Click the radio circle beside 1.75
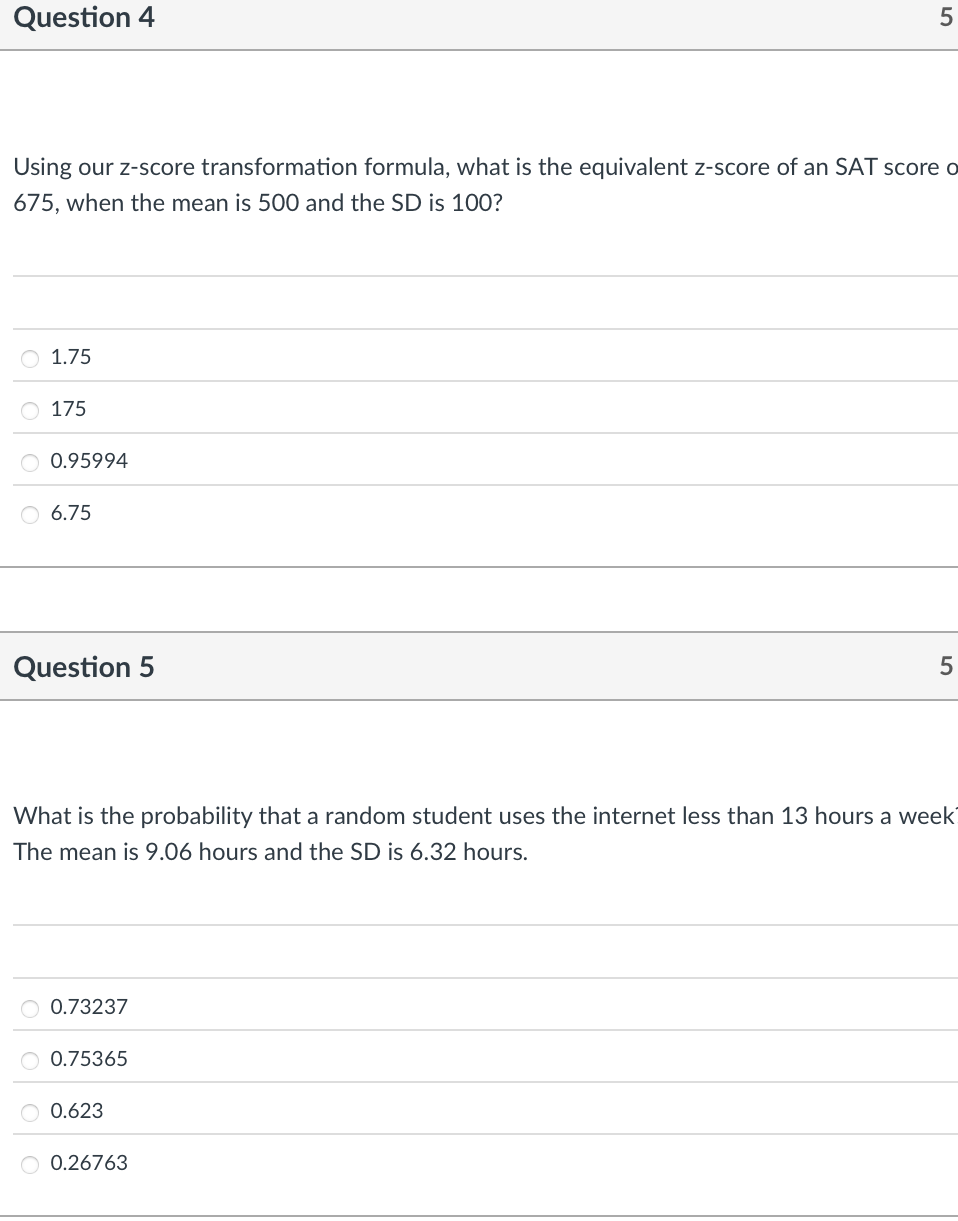The image size is (958, 1221). point(30,358)
